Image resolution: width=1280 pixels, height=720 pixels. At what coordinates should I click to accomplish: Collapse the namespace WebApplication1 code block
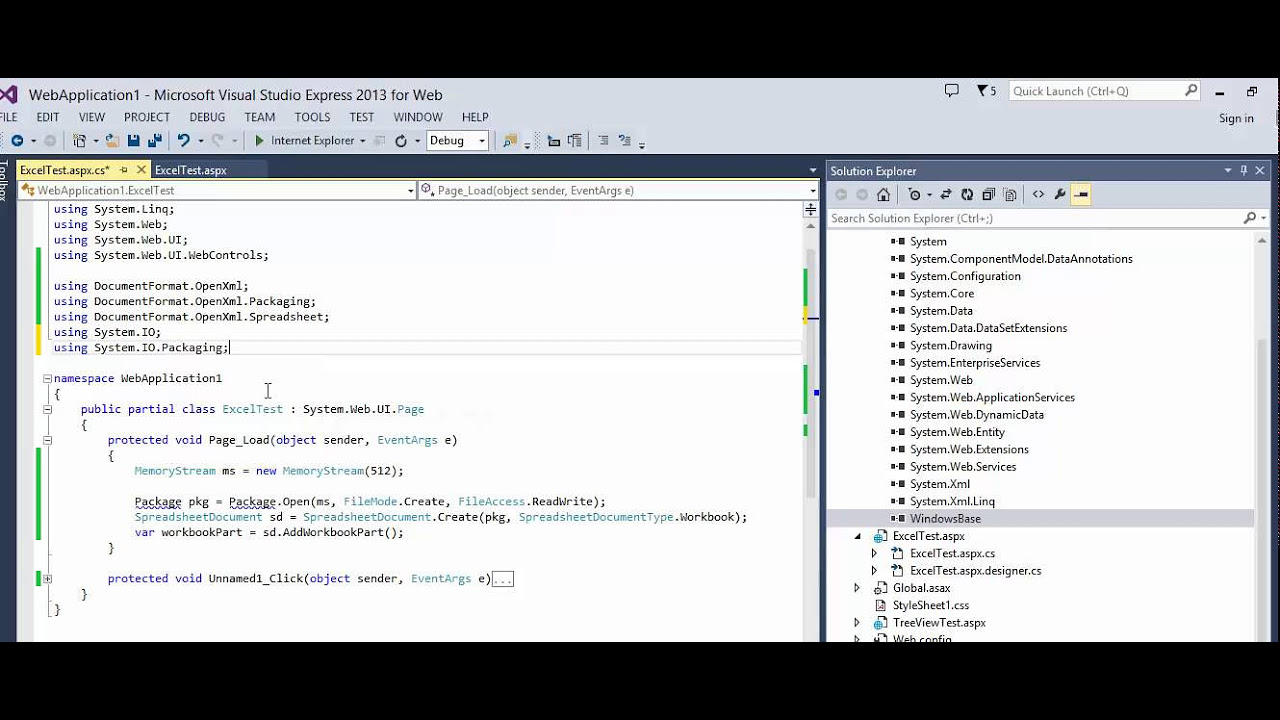click(x=47, y=379)
